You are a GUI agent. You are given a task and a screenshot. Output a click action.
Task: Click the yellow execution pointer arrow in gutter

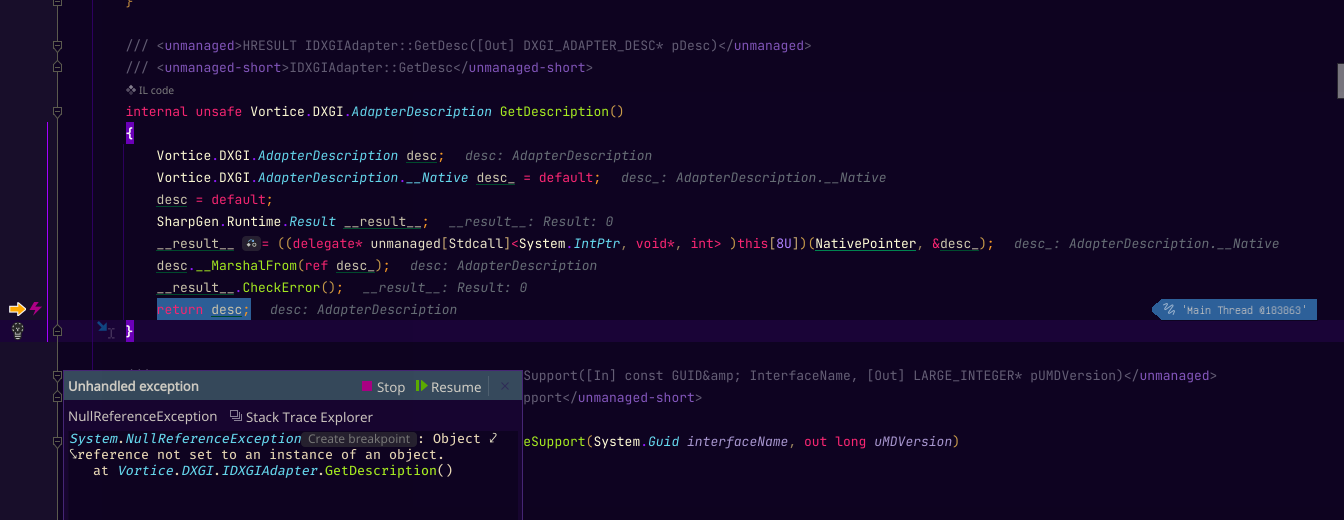pos(16,309)
